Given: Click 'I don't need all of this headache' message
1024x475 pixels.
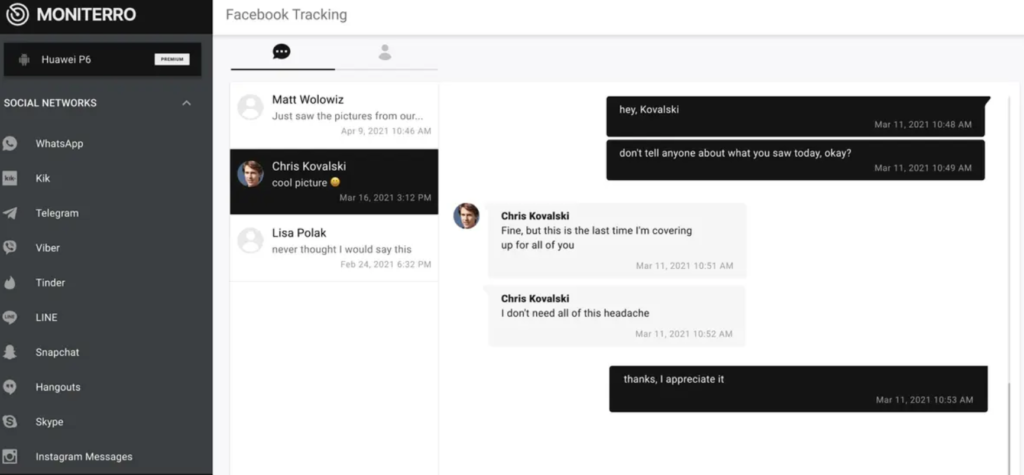Looking at the screenshot, I should pos(617,316).
